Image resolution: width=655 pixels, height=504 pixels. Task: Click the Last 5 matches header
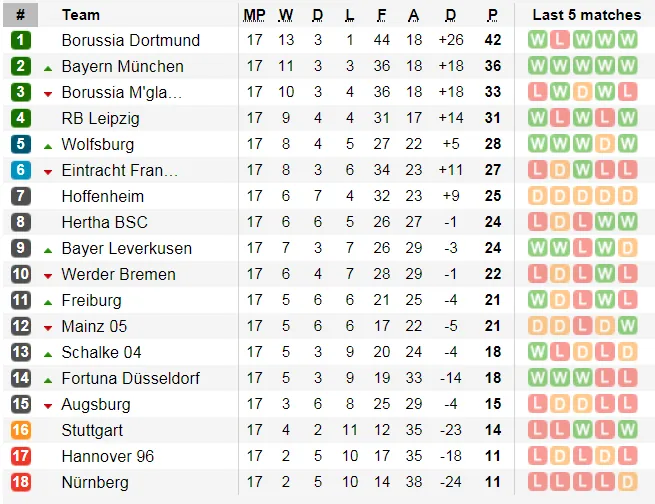pos(586,15)
